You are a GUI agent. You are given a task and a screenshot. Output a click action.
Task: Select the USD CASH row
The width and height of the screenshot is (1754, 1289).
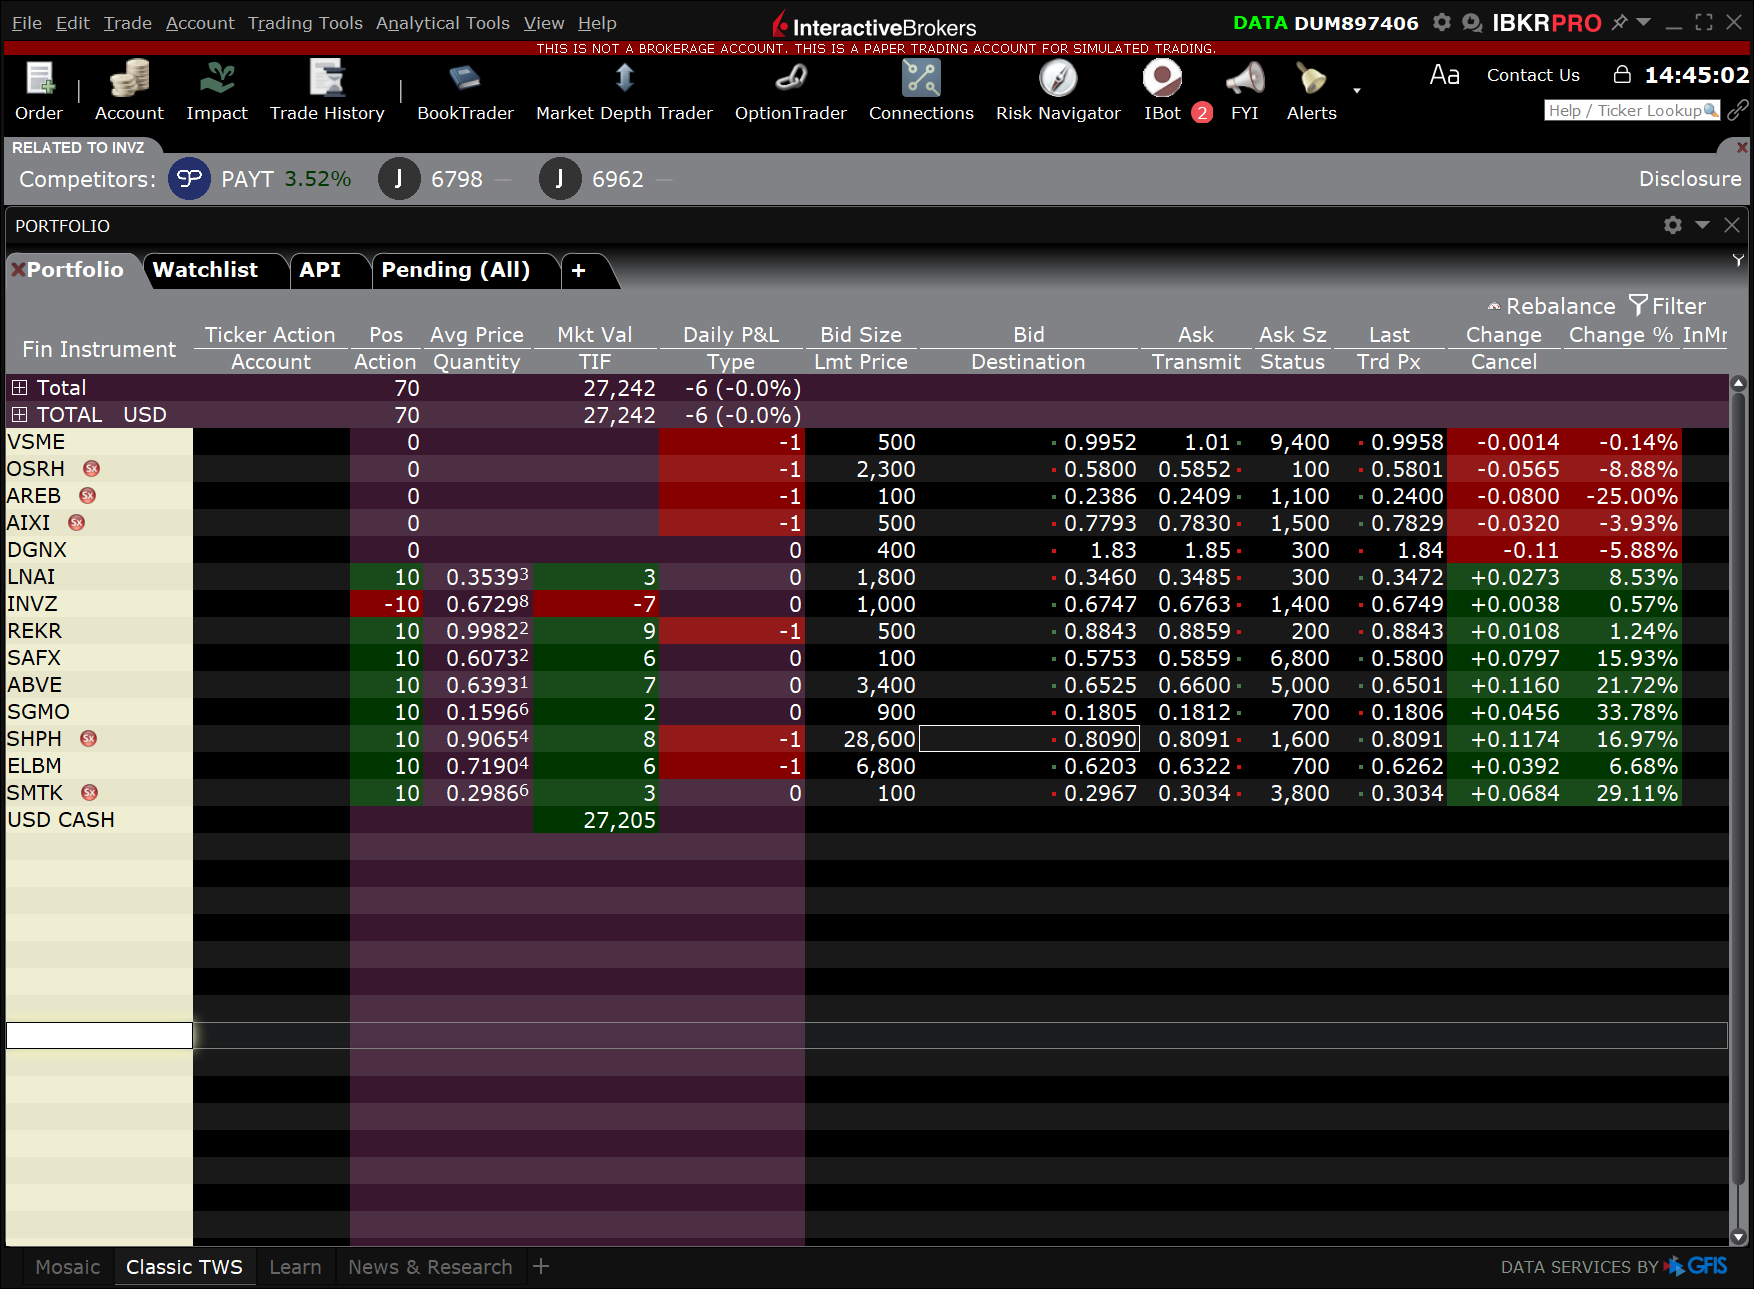pyautogui.click(x=99, y=819)
